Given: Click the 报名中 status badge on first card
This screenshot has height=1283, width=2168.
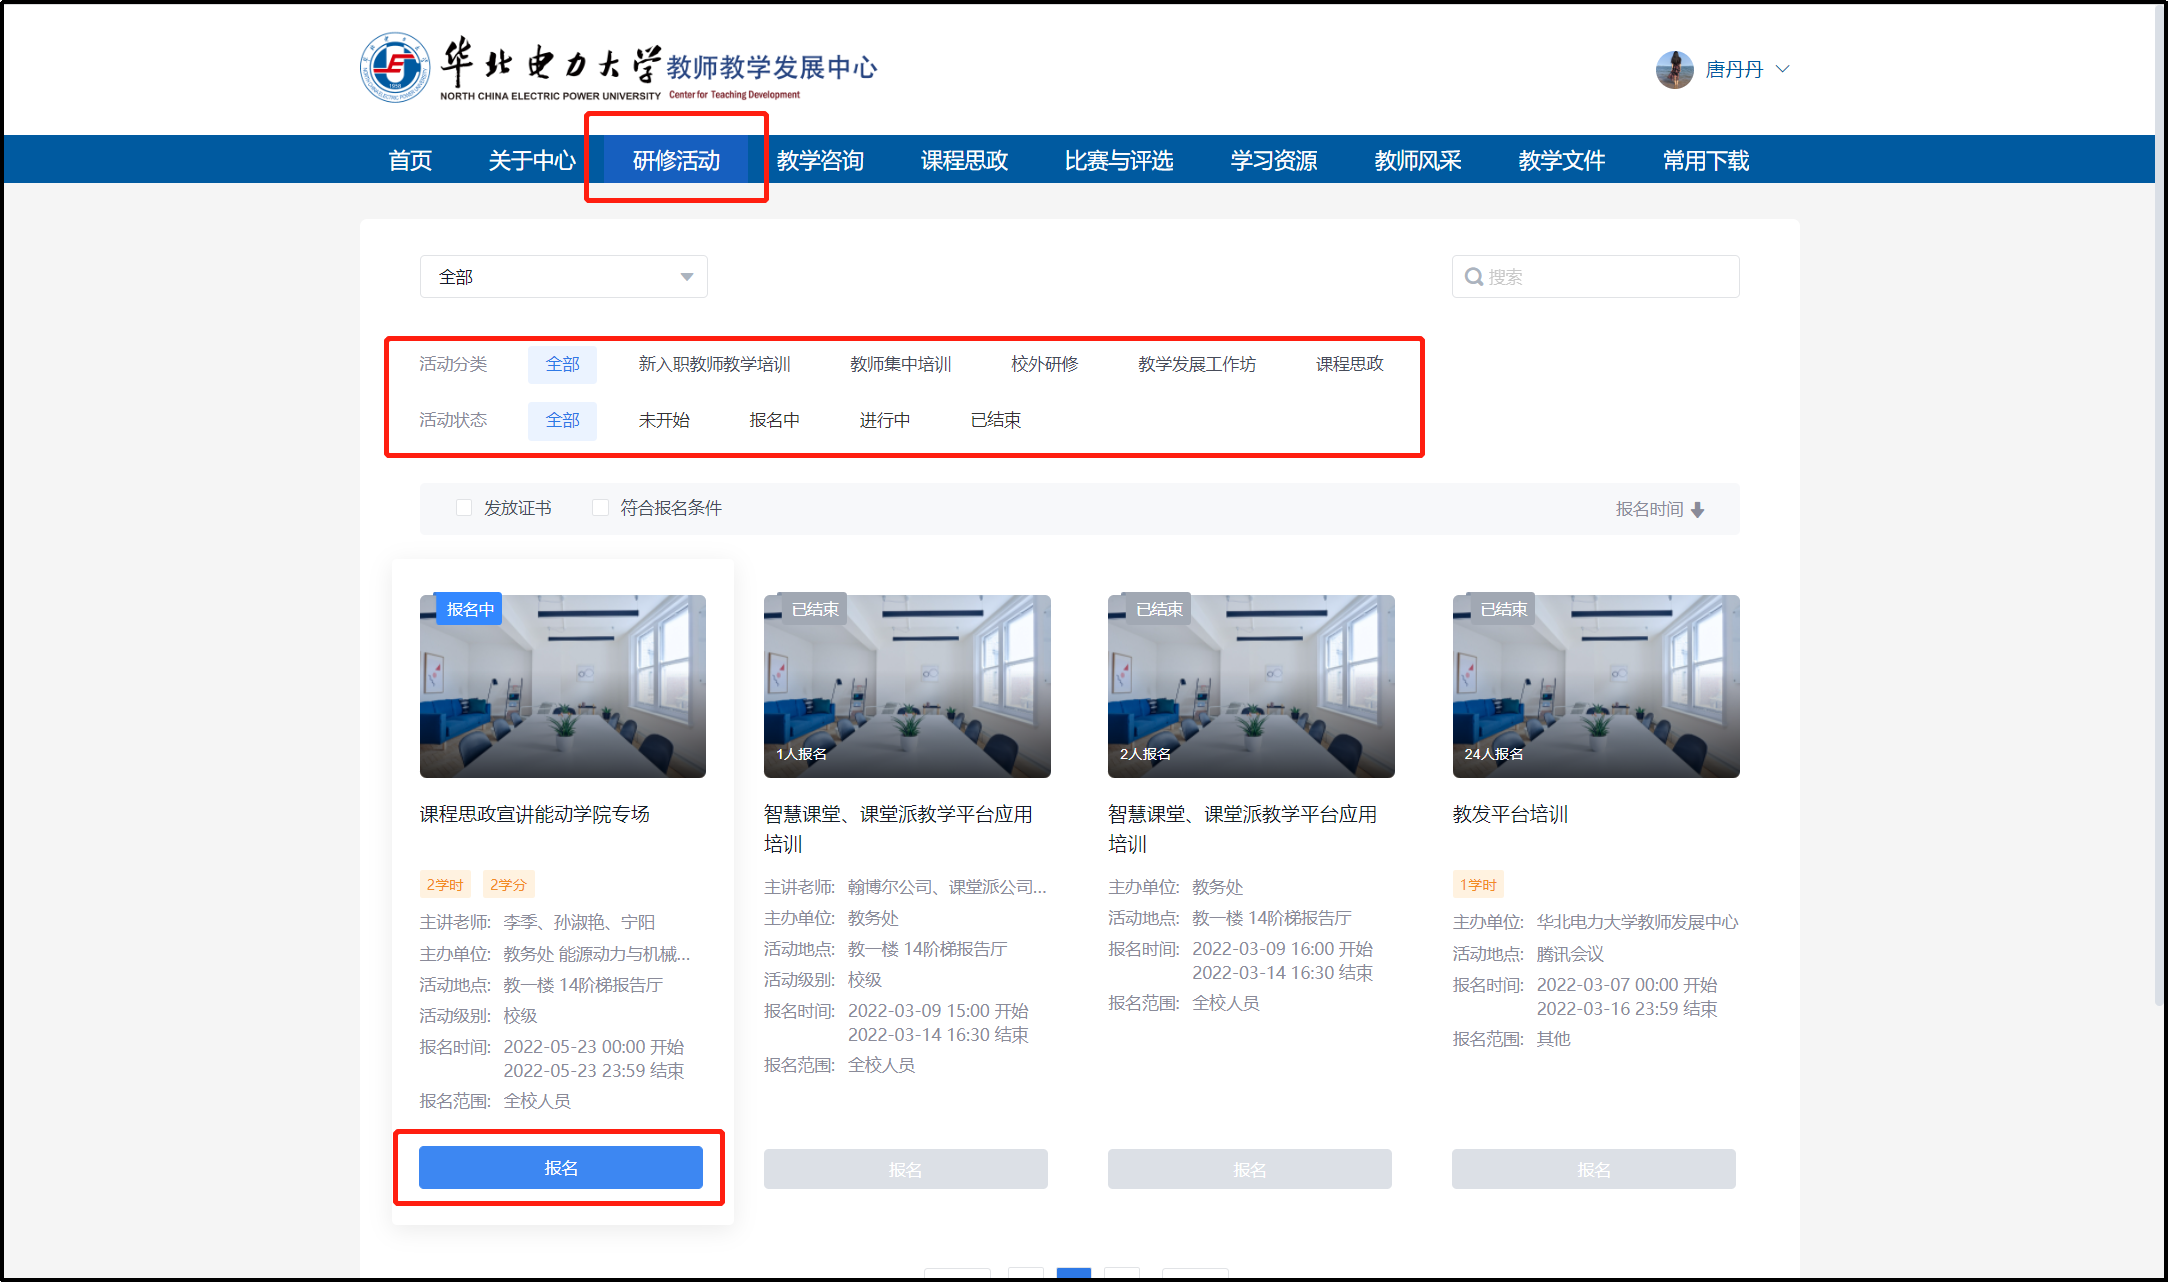Looking at the screenshot, I should tap(470, 609).
